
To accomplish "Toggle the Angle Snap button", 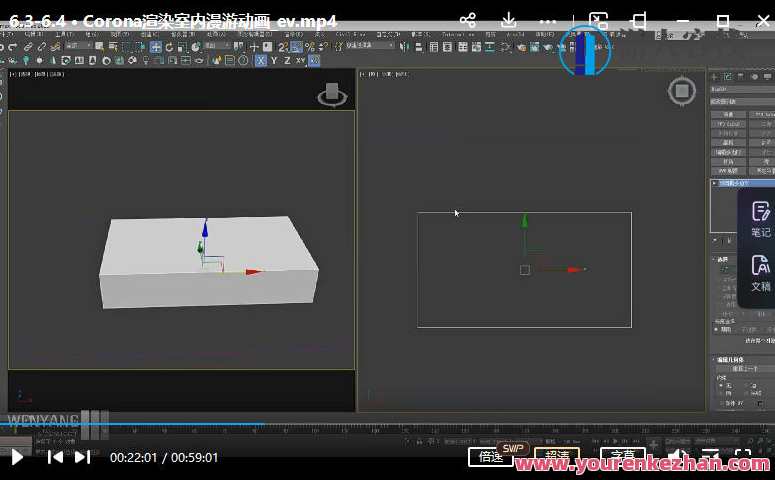I will point(297,47).
